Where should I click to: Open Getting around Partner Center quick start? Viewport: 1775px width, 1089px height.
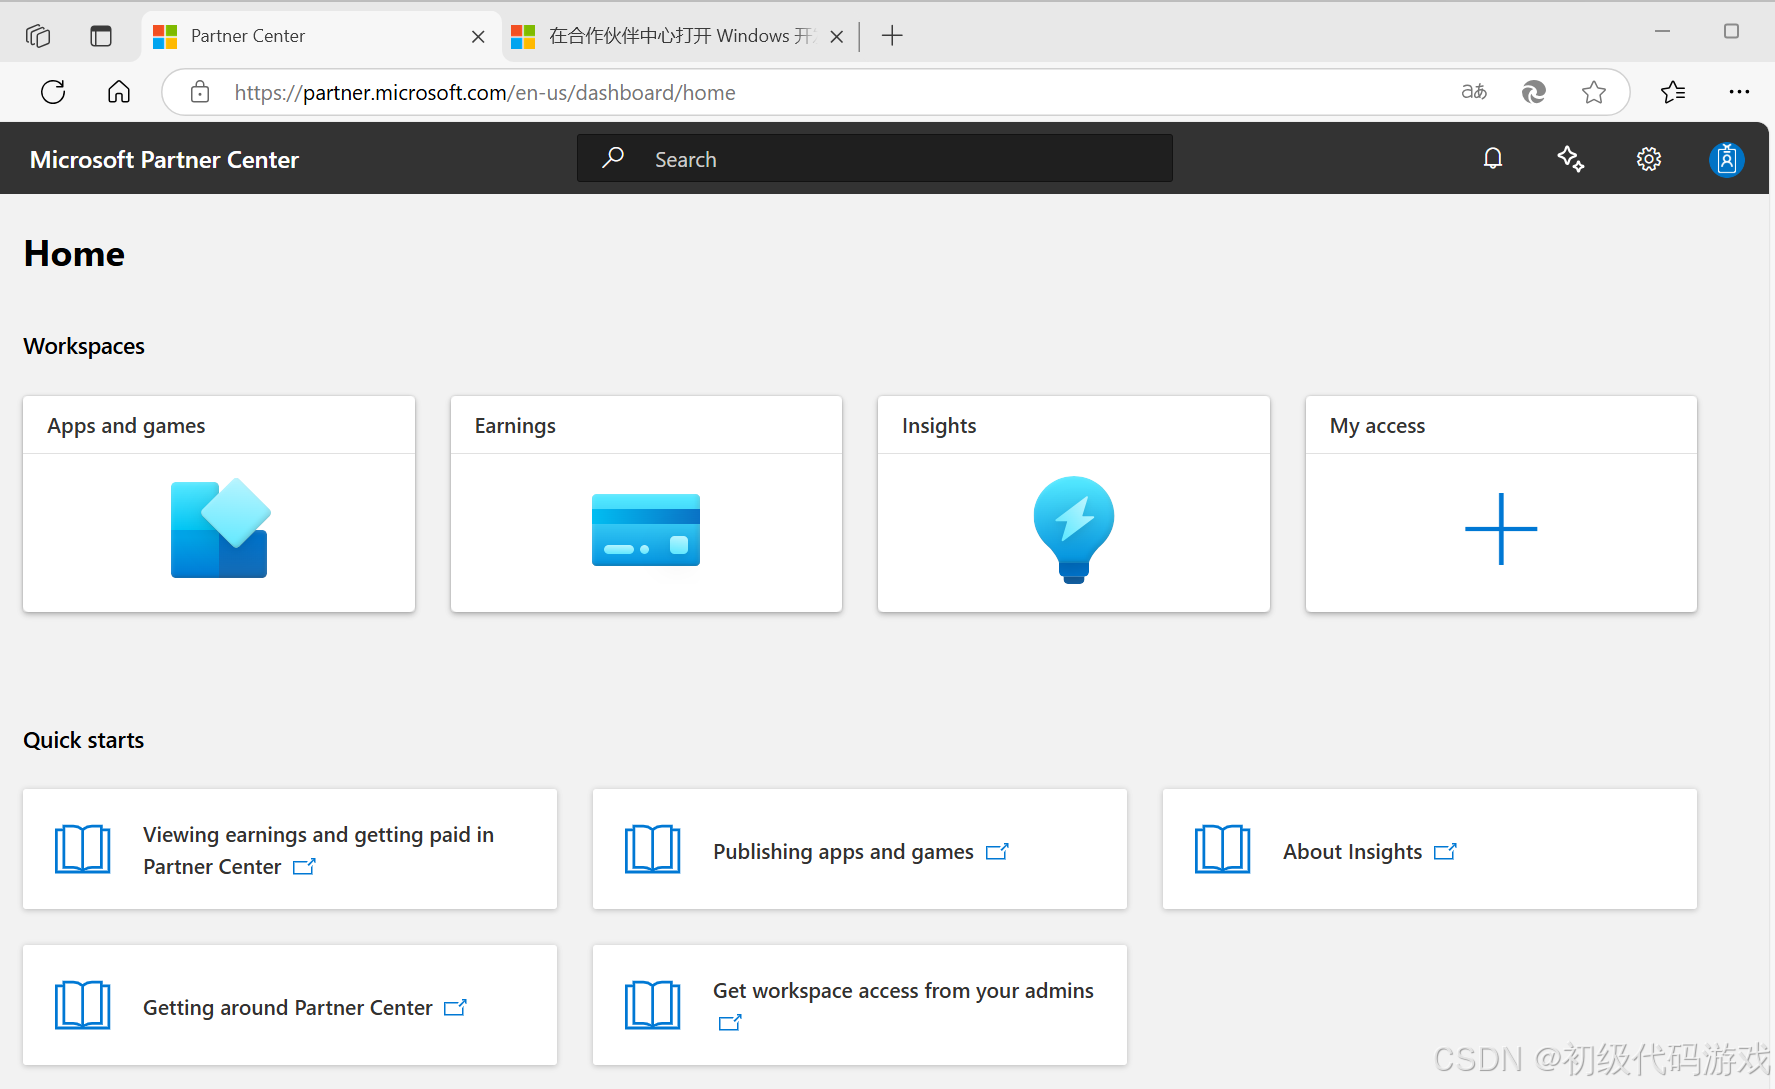click(x=290, y=1005)
